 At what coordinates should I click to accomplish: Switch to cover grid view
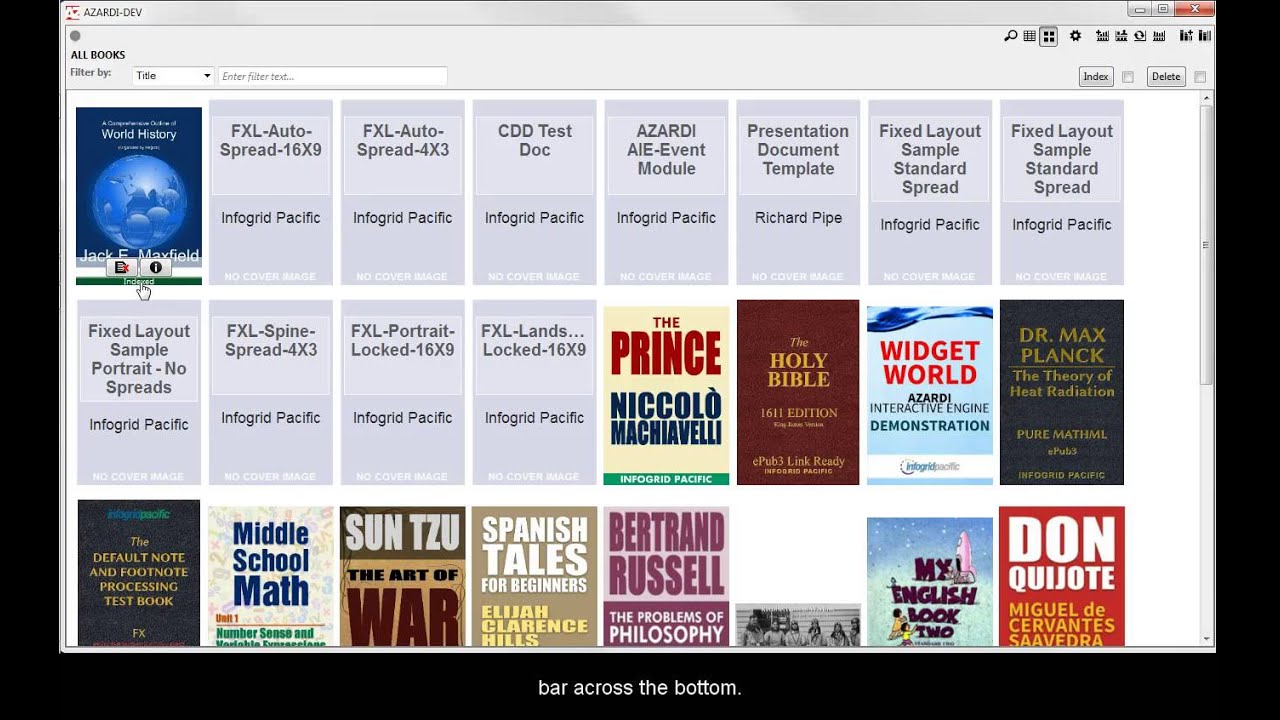(1048, 36)
